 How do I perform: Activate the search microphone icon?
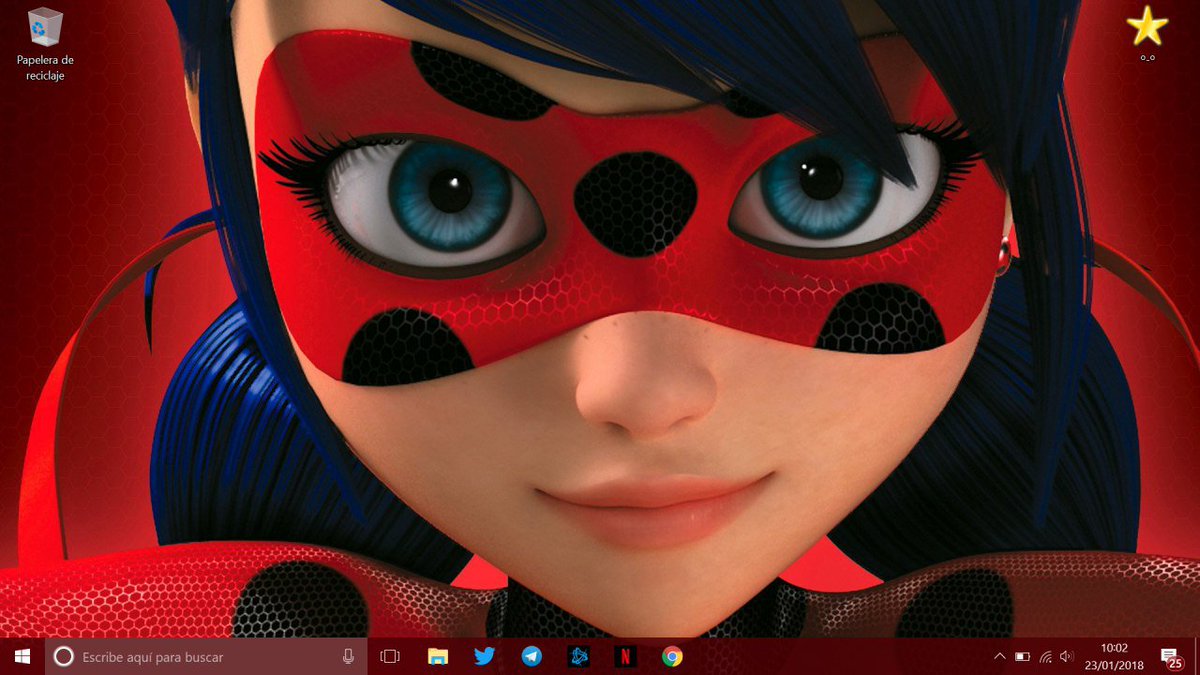(x=348, y=657)
